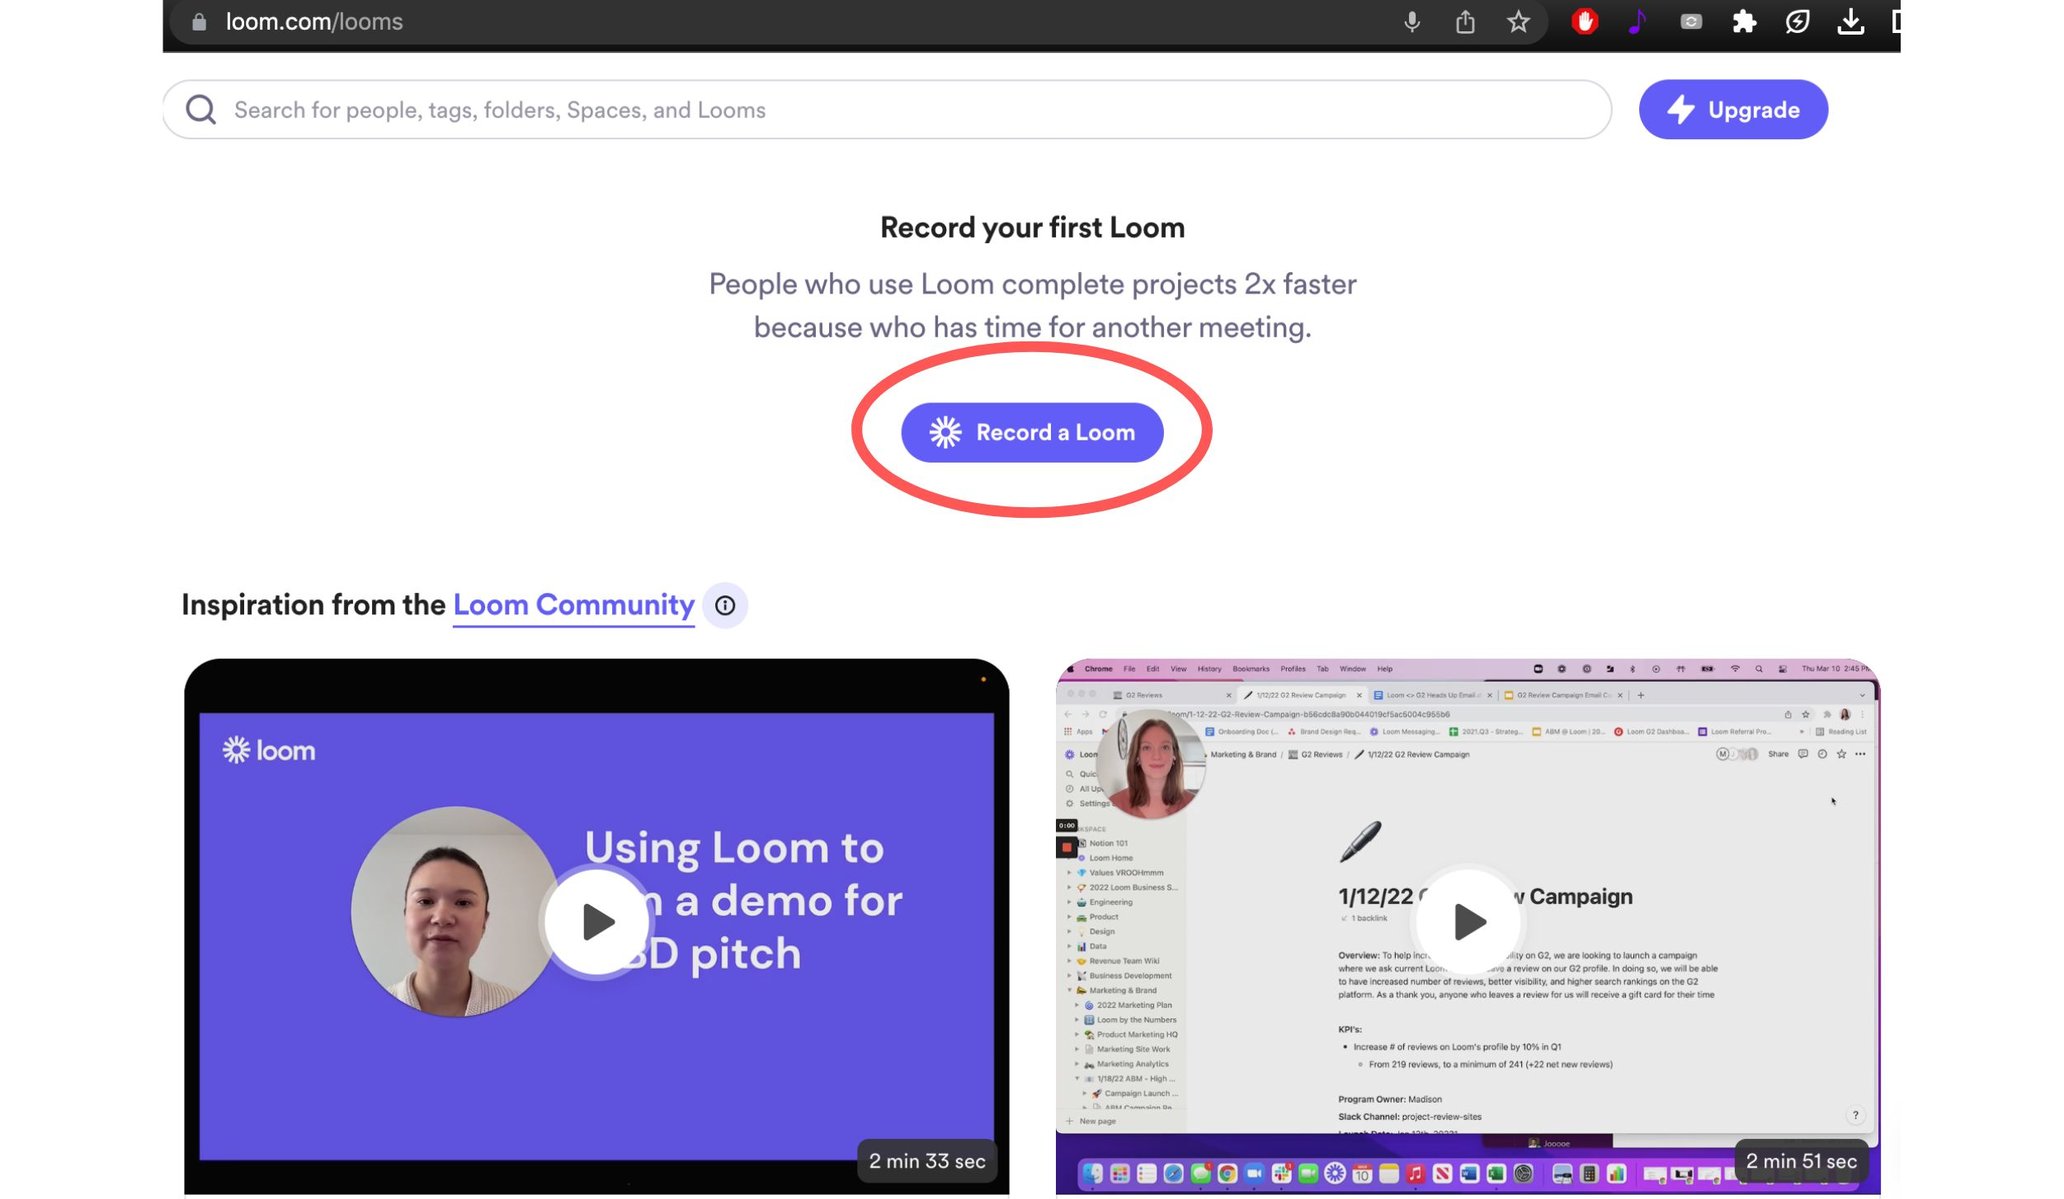2064x1199 pixels.
Task: Toggle the bookmark star for this page
Action: 1517,21
